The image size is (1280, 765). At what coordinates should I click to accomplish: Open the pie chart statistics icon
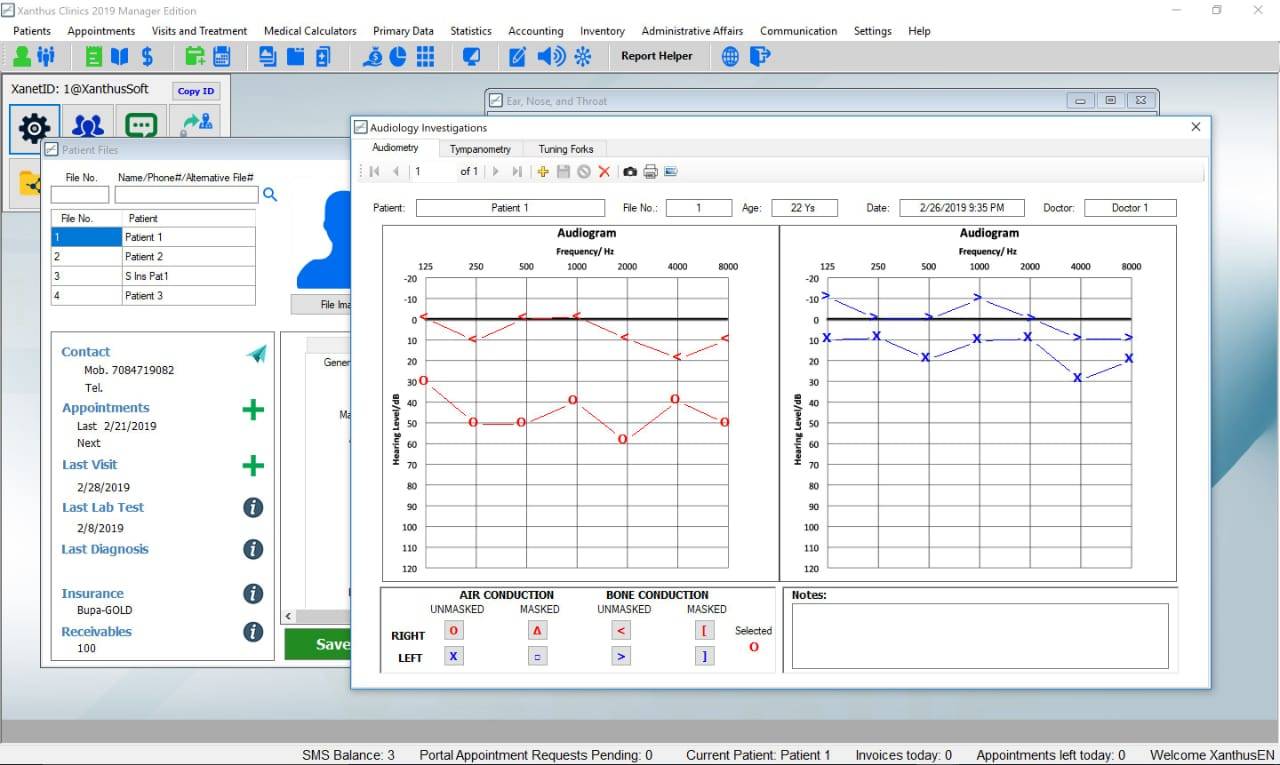[398, 56]
